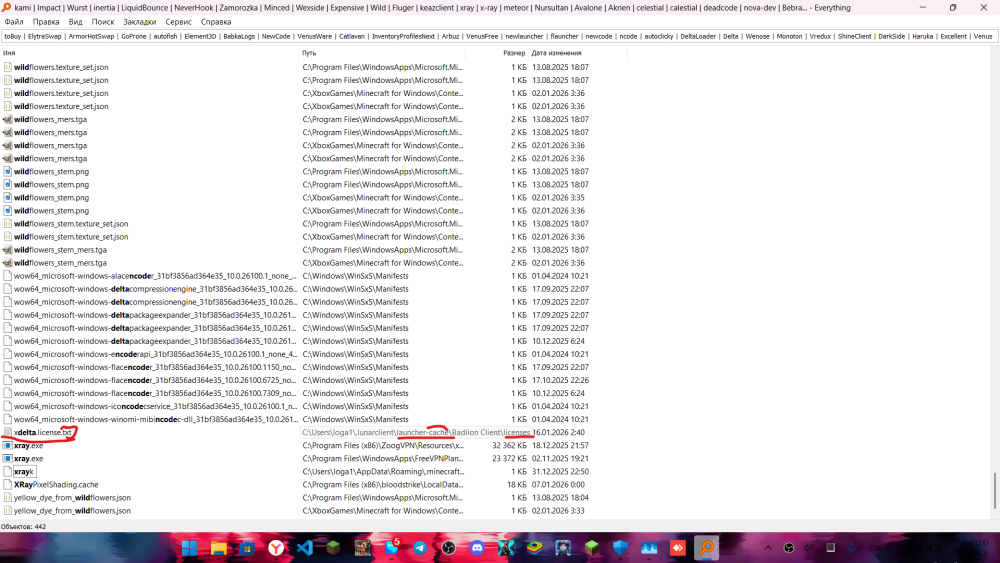Screen dimensions: 1000x563
Task: Select wow64 winomi-mibincodec-dll manifest row name
Action: tap(156, 420)
